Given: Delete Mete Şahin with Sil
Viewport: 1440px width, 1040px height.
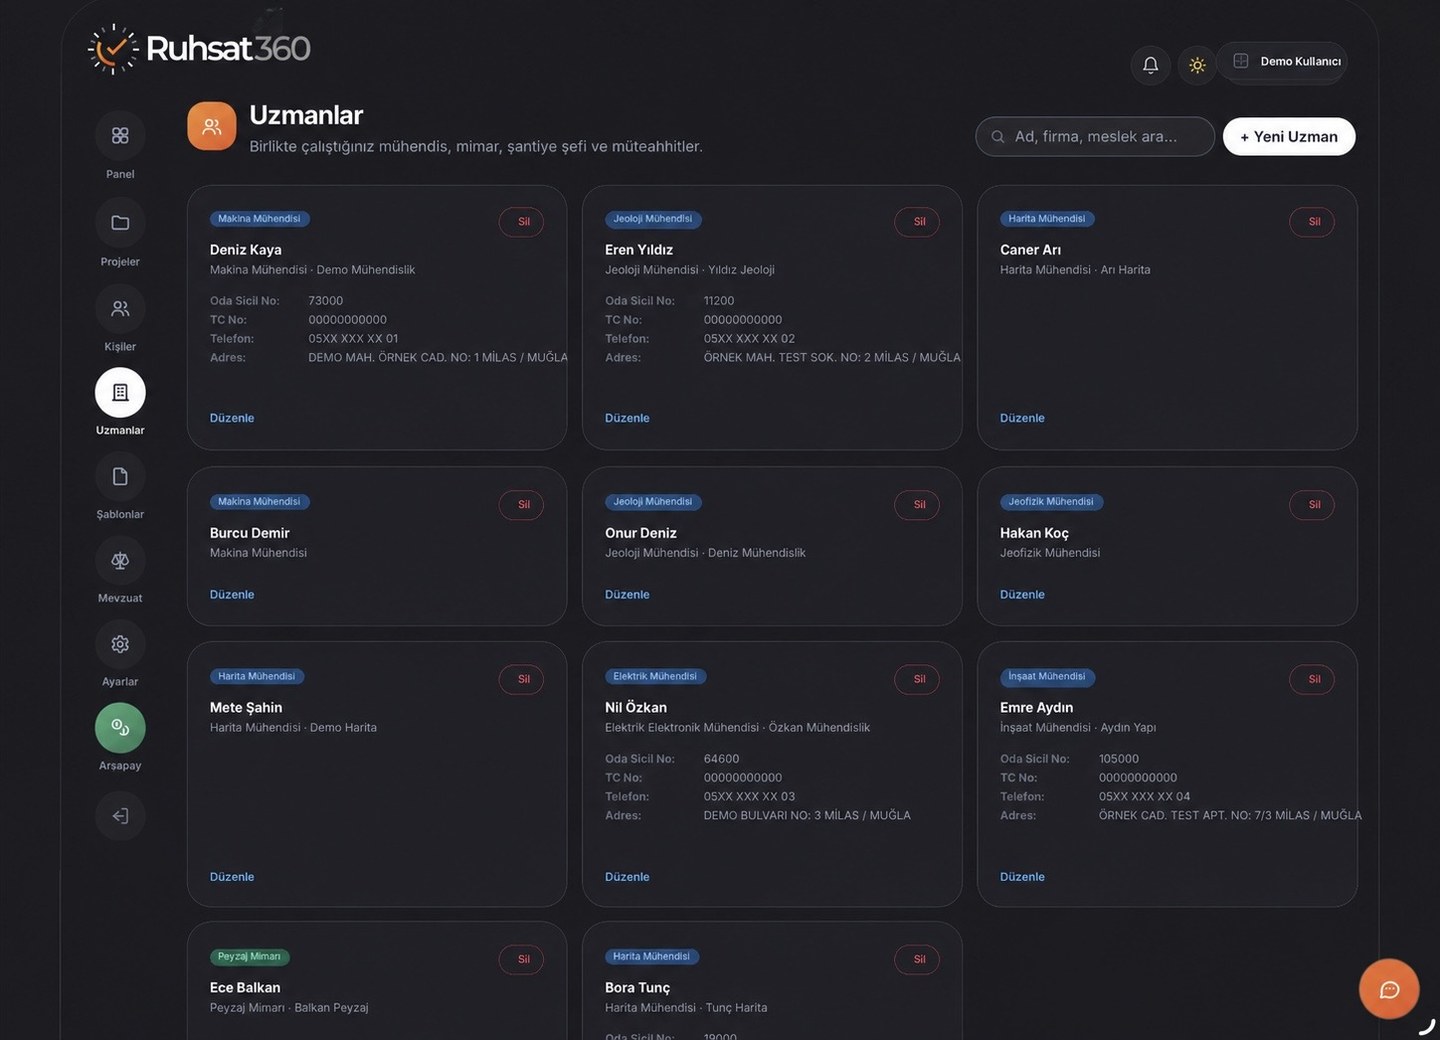Looking at the screenshot, I should tap(522, 680).
